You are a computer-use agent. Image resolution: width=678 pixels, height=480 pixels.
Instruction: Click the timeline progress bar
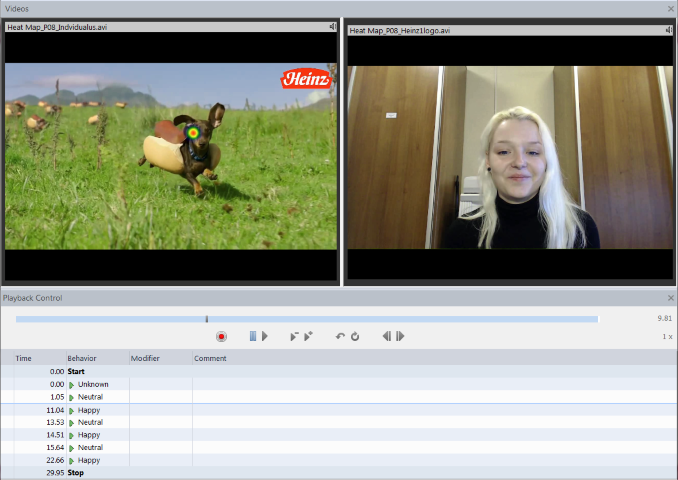tap(307, 319)
